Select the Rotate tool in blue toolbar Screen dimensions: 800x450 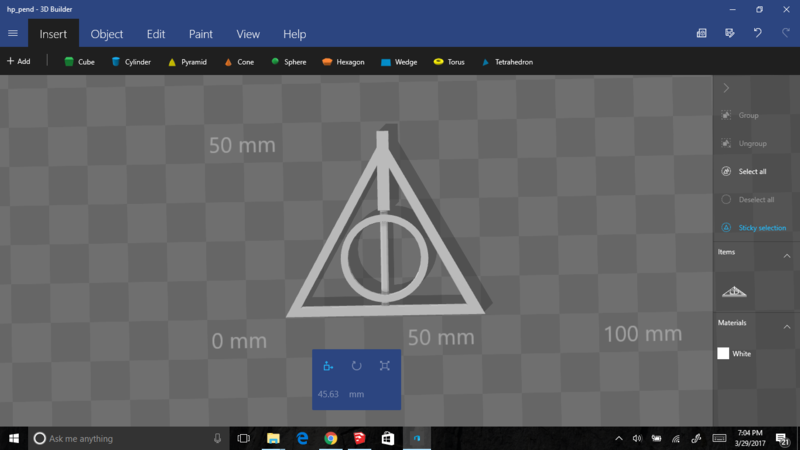tap(357, 366)
